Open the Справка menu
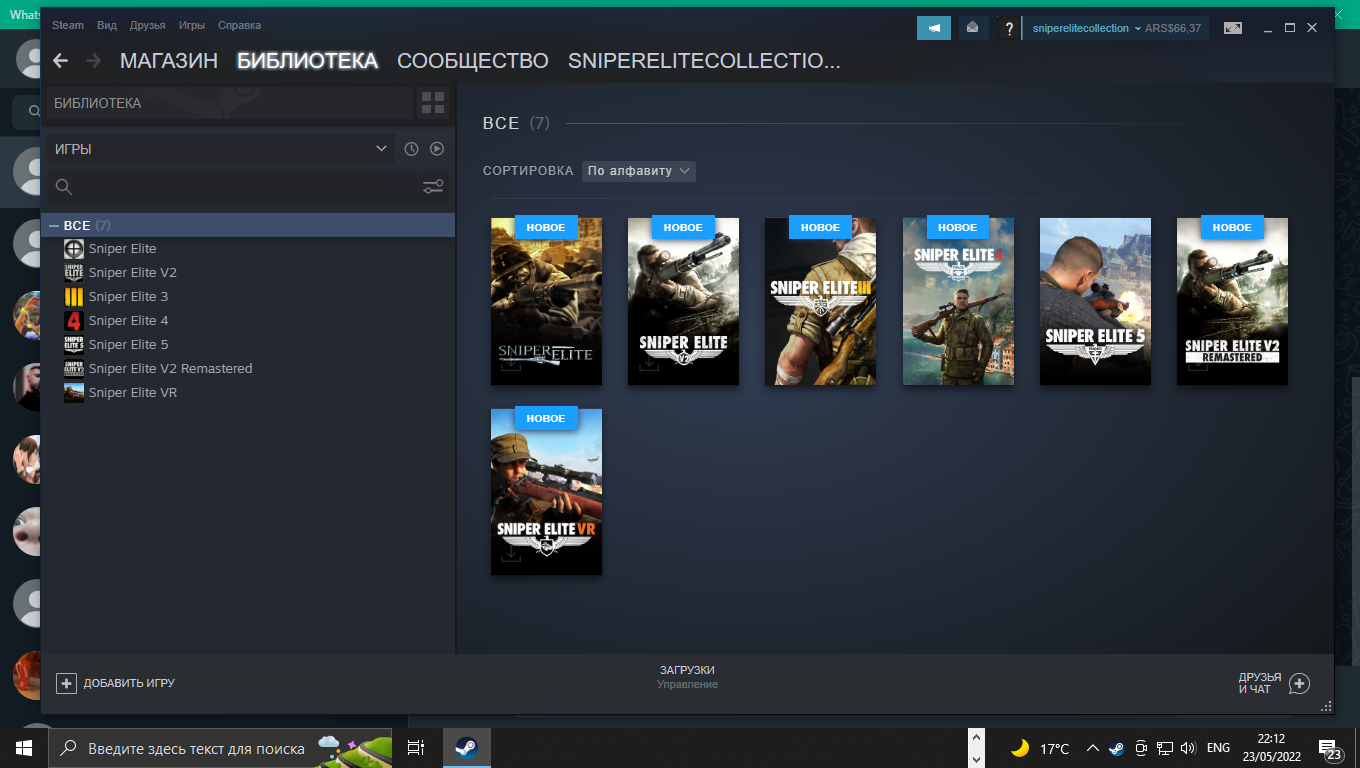Viewport: 1360px width, 768px height. tap(239, 25)
